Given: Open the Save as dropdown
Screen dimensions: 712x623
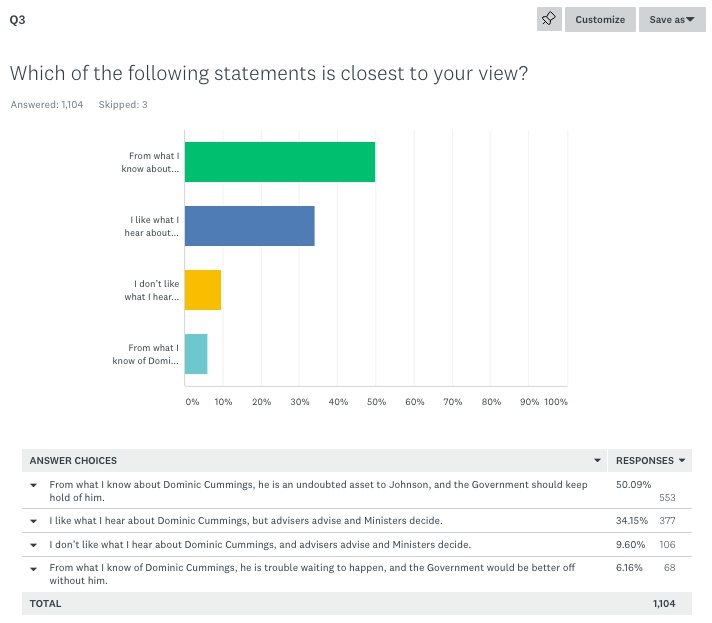Looking at the screenshot, I should coord(672,19).
